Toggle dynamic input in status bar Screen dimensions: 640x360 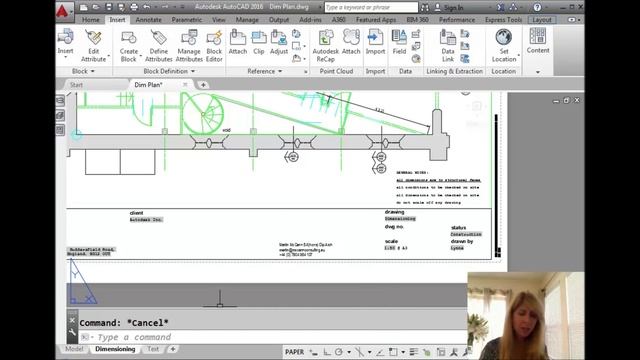pos(313,352)
